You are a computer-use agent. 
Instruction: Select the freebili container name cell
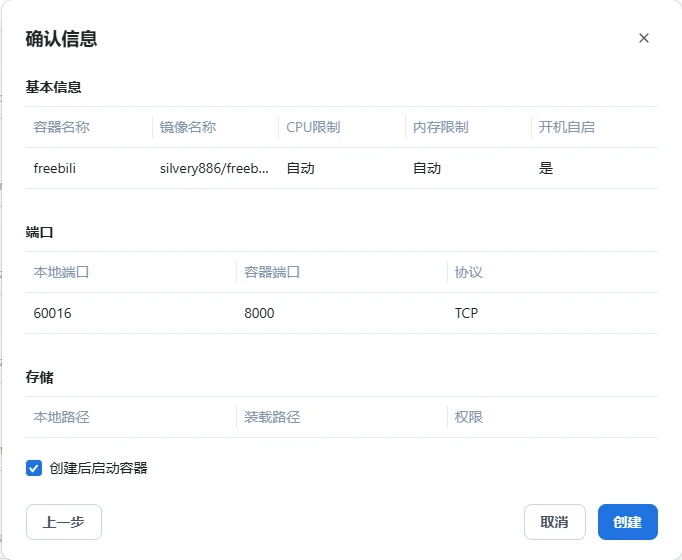click(x=55, y=168)
